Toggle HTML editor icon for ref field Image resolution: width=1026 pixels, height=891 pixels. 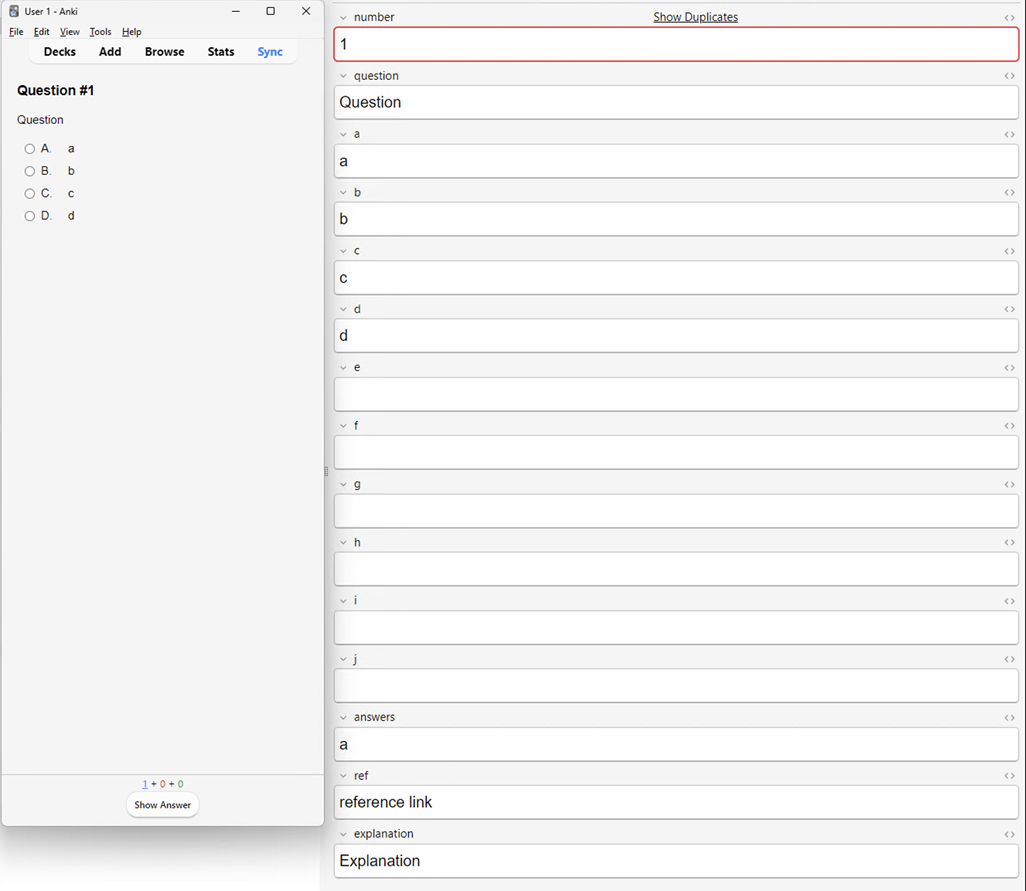pos(1009,776)
